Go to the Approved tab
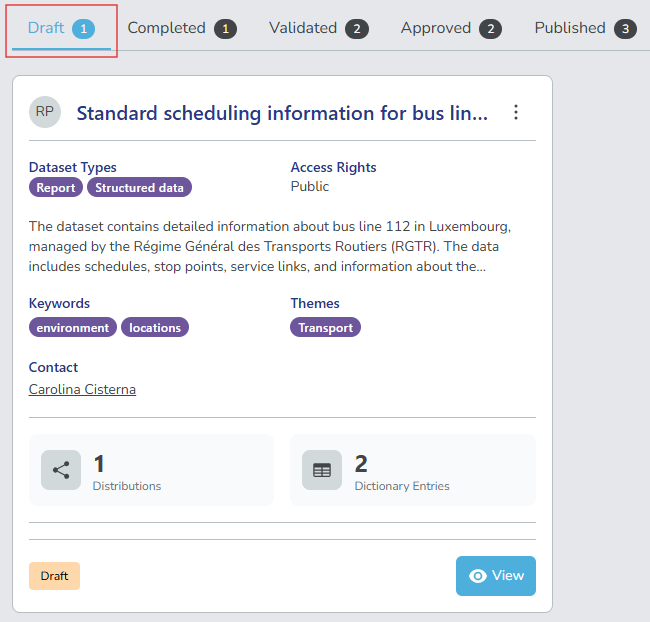 (436, 28)
